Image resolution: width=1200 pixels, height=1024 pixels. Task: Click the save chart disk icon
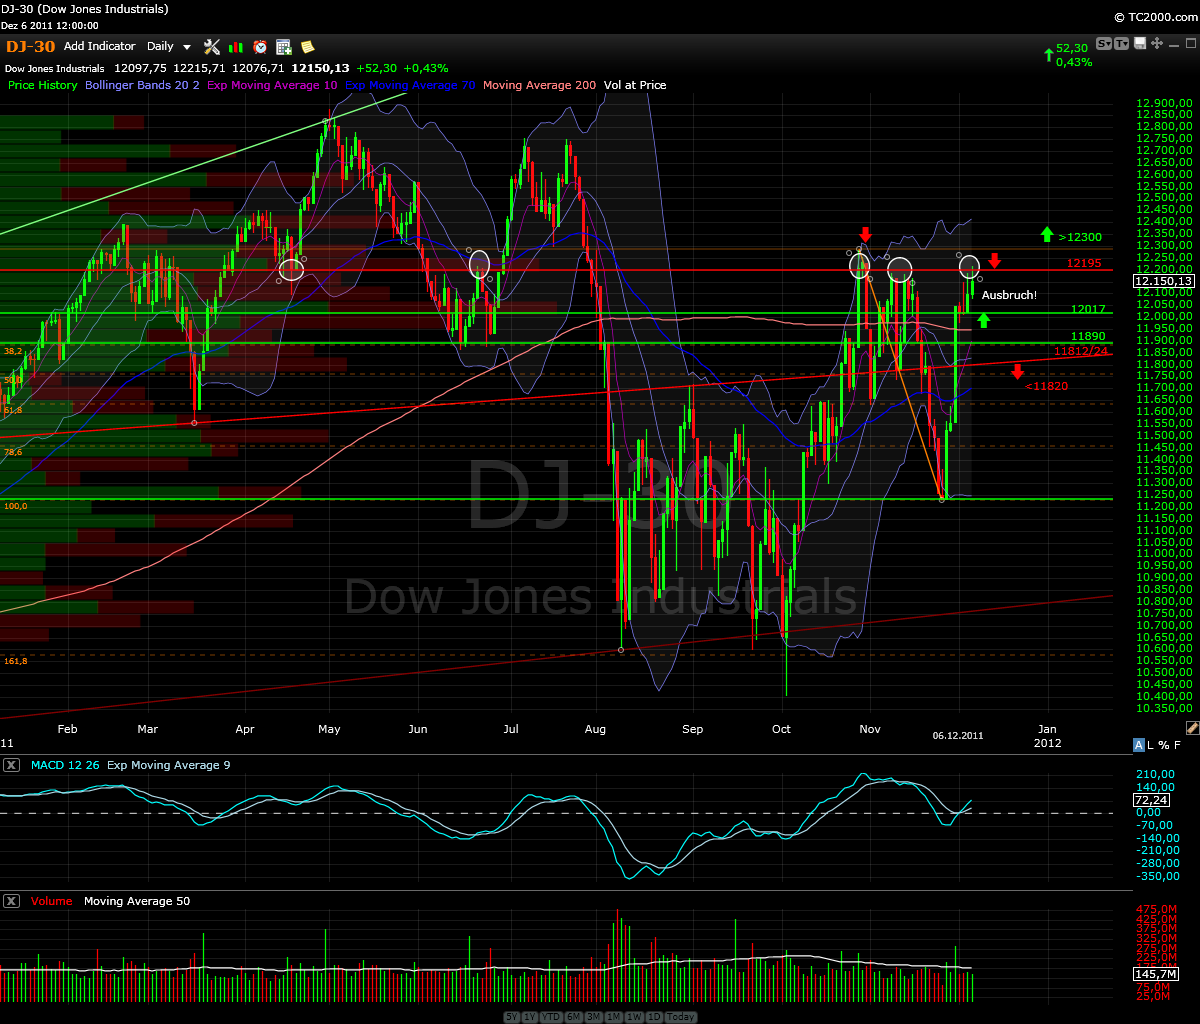pos(1140,44)
